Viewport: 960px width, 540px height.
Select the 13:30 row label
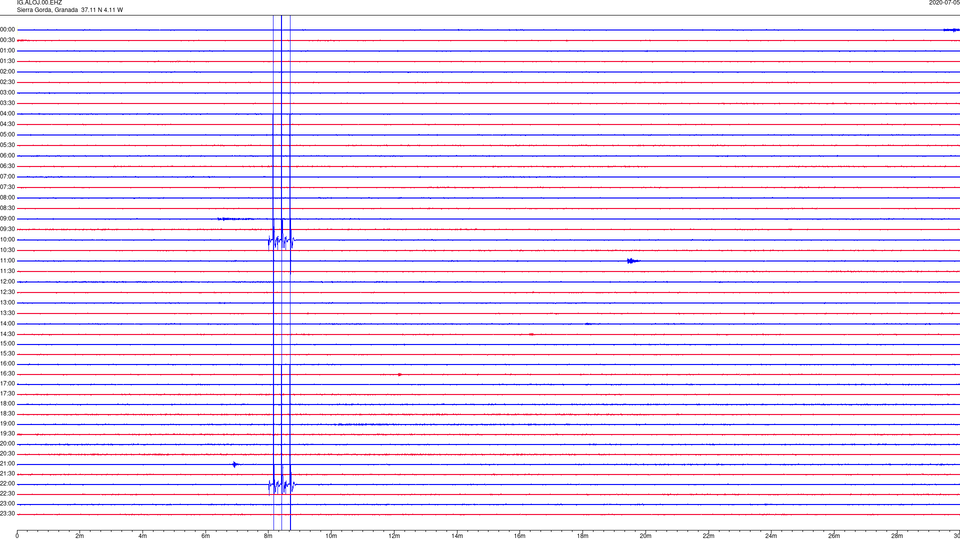point(7,313)
